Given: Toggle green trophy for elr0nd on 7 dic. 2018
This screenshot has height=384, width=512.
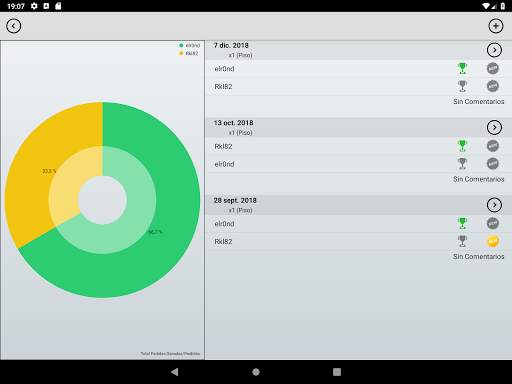Looking at the screenshot, I should point(462,68).
